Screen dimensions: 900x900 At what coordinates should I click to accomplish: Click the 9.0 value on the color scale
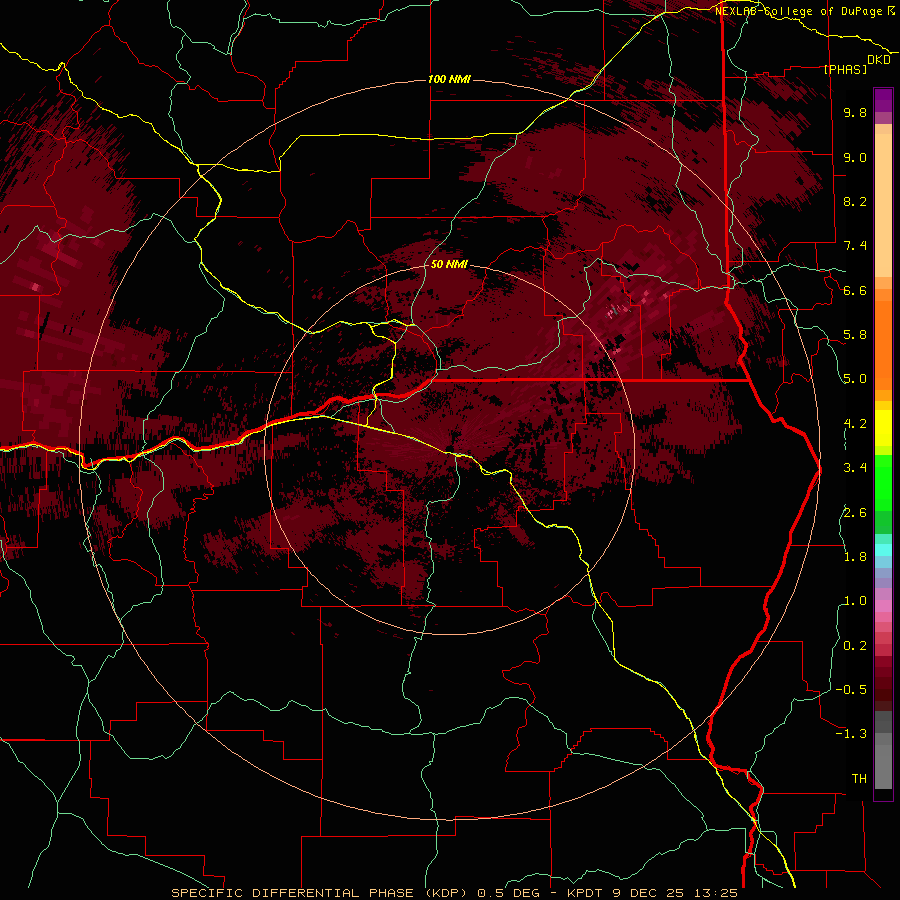(x=855, y=157)
